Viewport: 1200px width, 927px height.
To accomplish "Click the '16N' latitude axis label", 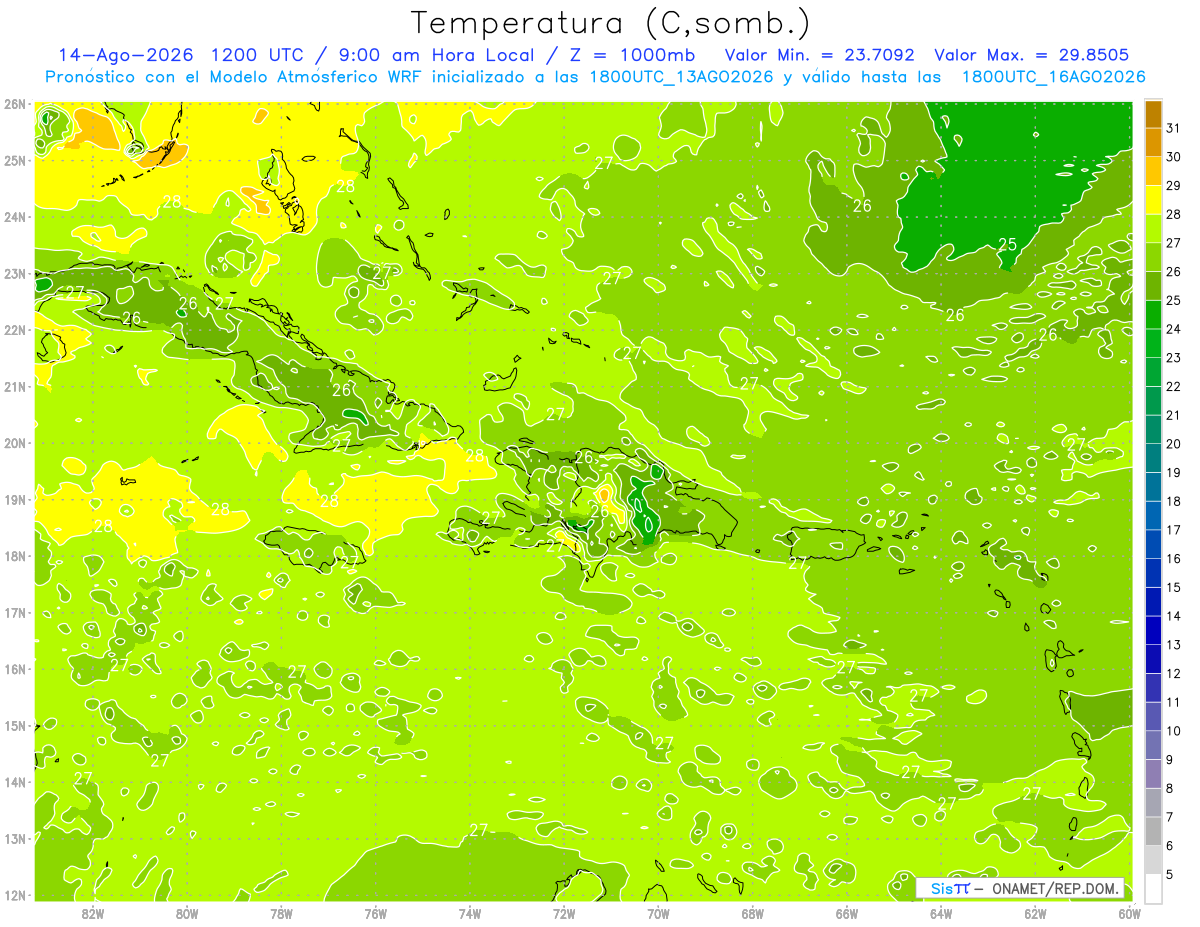I will coord(15,669).
